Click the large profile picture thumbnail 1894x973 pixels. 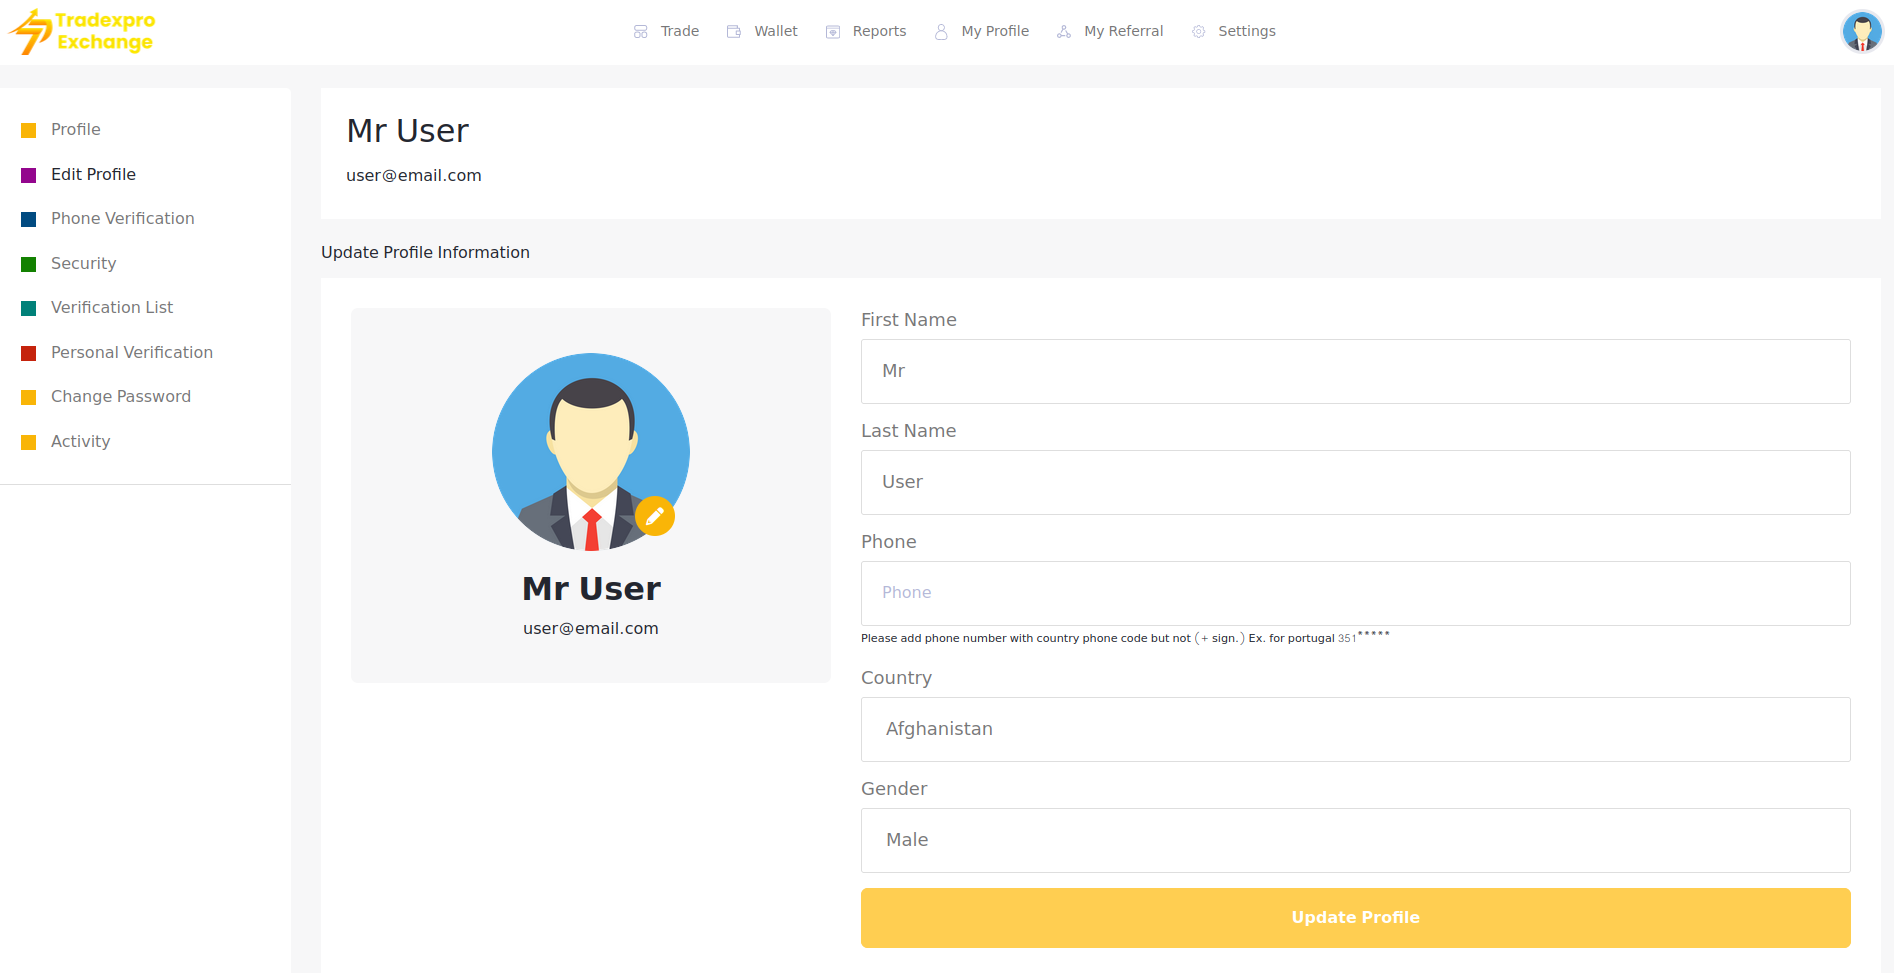[x=590, y=451]
